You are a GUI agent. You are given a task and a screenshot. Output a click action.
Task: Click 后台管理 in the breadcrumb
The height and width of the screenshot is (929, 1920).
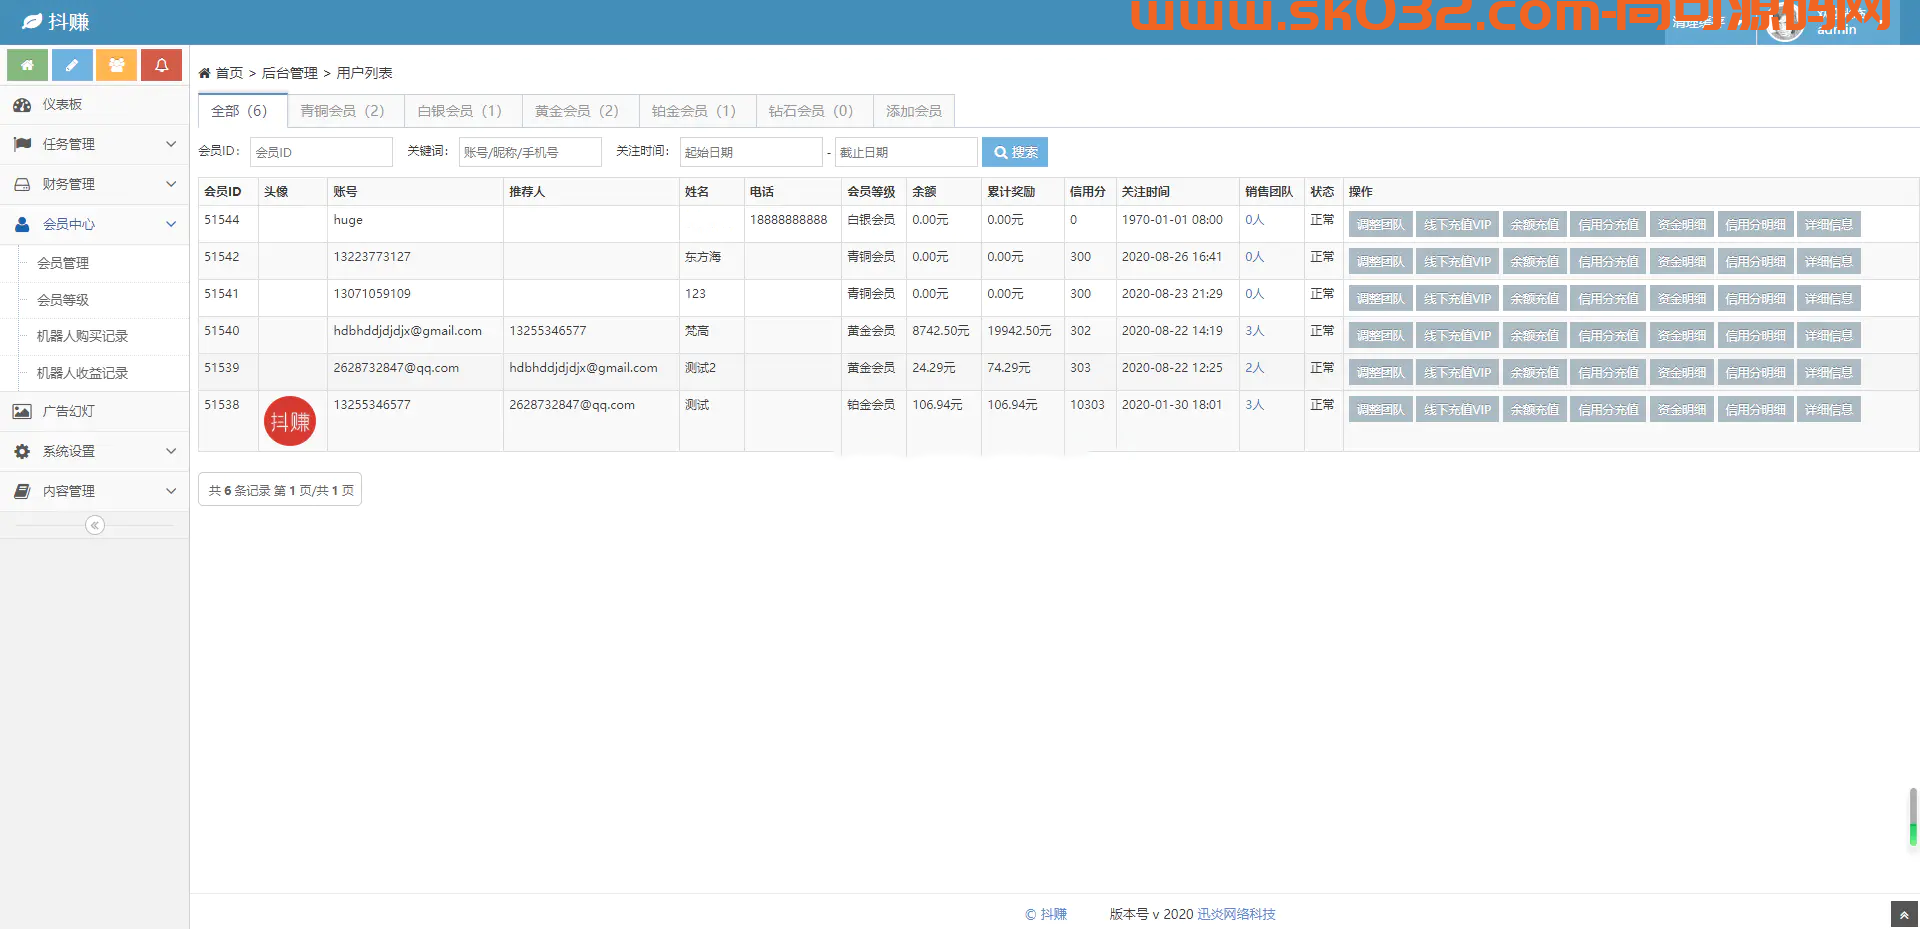(290, 73)
